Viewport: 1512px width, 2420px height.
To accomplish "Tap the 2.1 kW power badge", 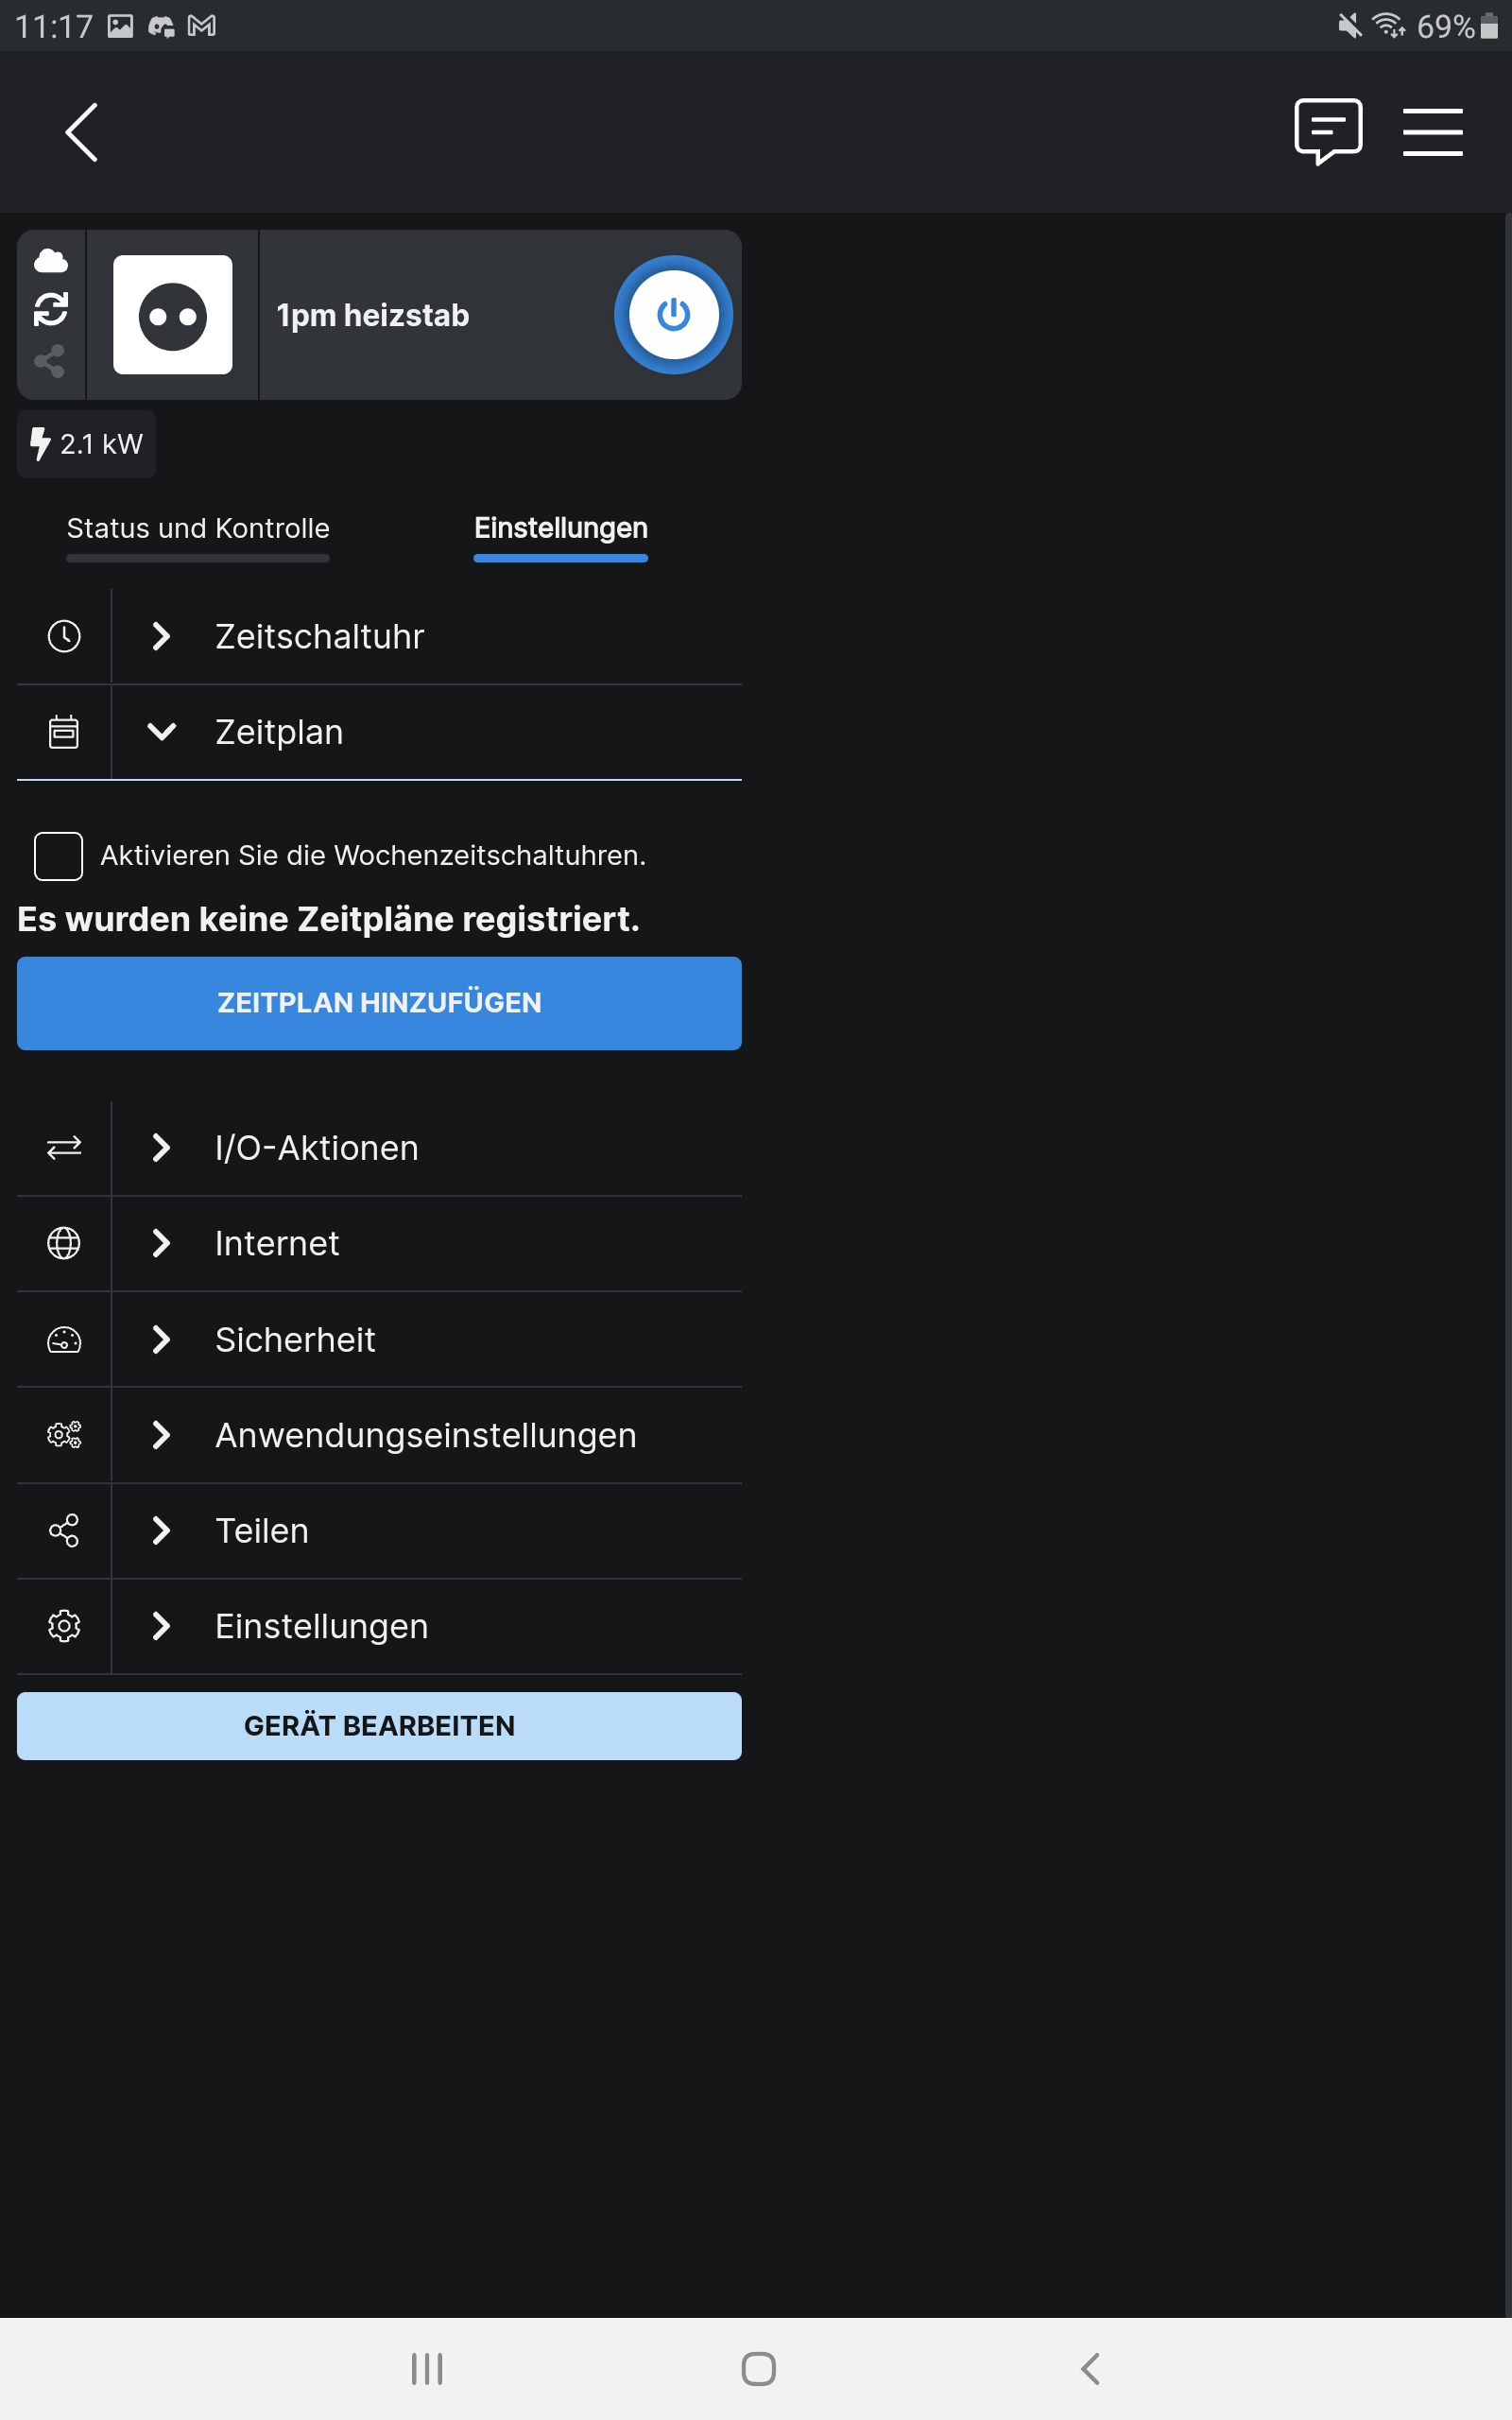I will (87, 444).
